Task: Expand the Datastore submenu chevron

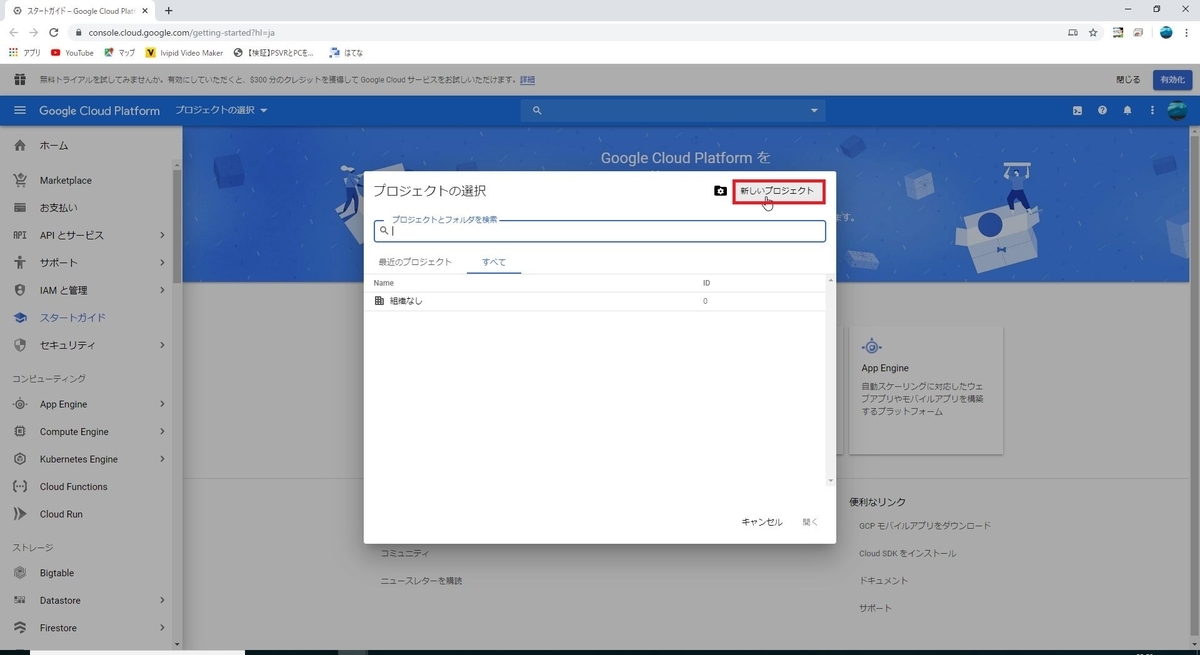Action: pyautogui.click(x=162, y=600)
